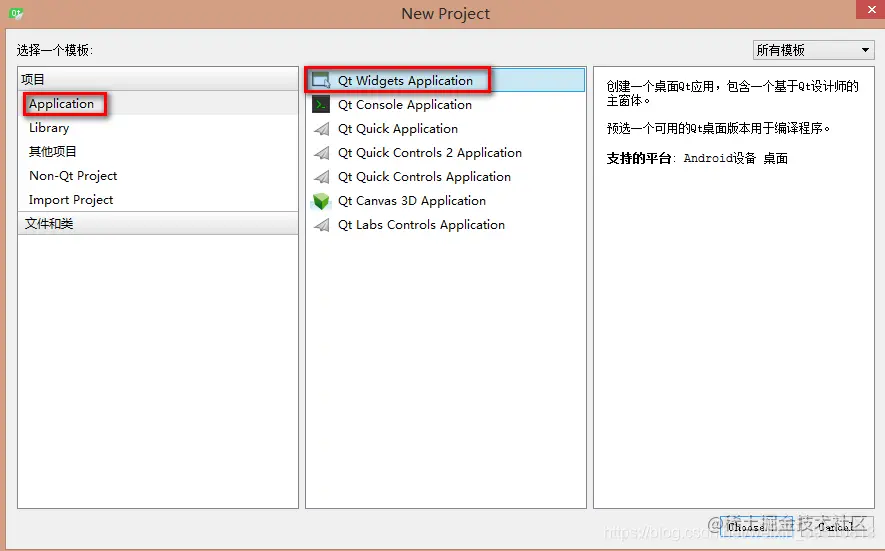885x551 pixels.
Task: Open the 所有模板 template filter dropdown
Action: (x=813, y=50)
